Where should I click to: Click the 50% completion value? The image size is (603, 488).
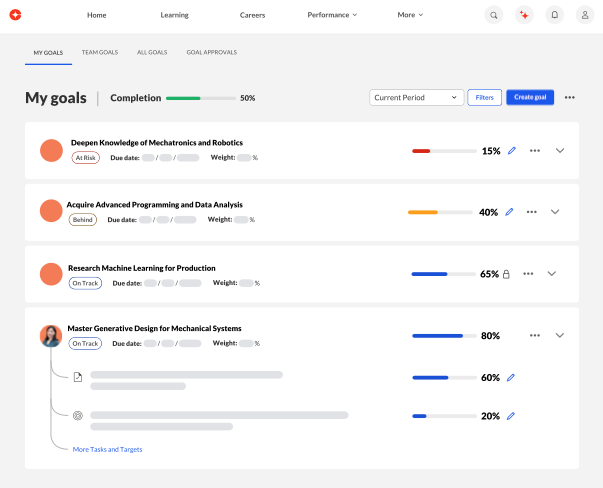pyautogui.click(x=248, y=98)
